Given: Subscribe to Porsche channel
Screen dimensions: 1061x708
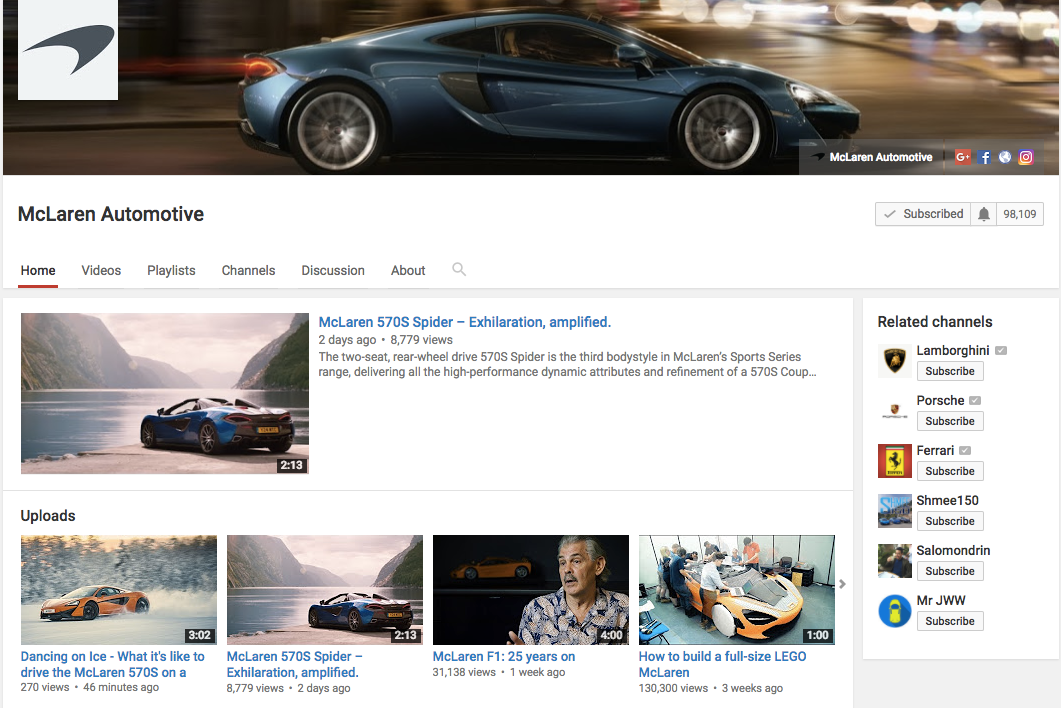Looking at the screenshot, I should (x=950, y=421).
